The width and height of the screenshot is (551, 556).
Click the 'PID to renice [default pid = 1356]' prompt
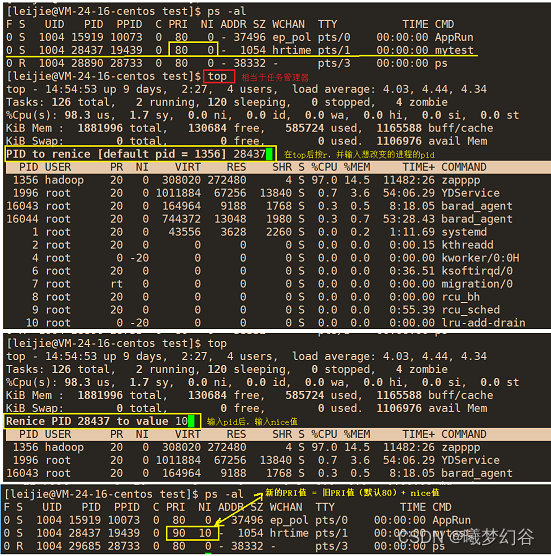pos(116,154)
